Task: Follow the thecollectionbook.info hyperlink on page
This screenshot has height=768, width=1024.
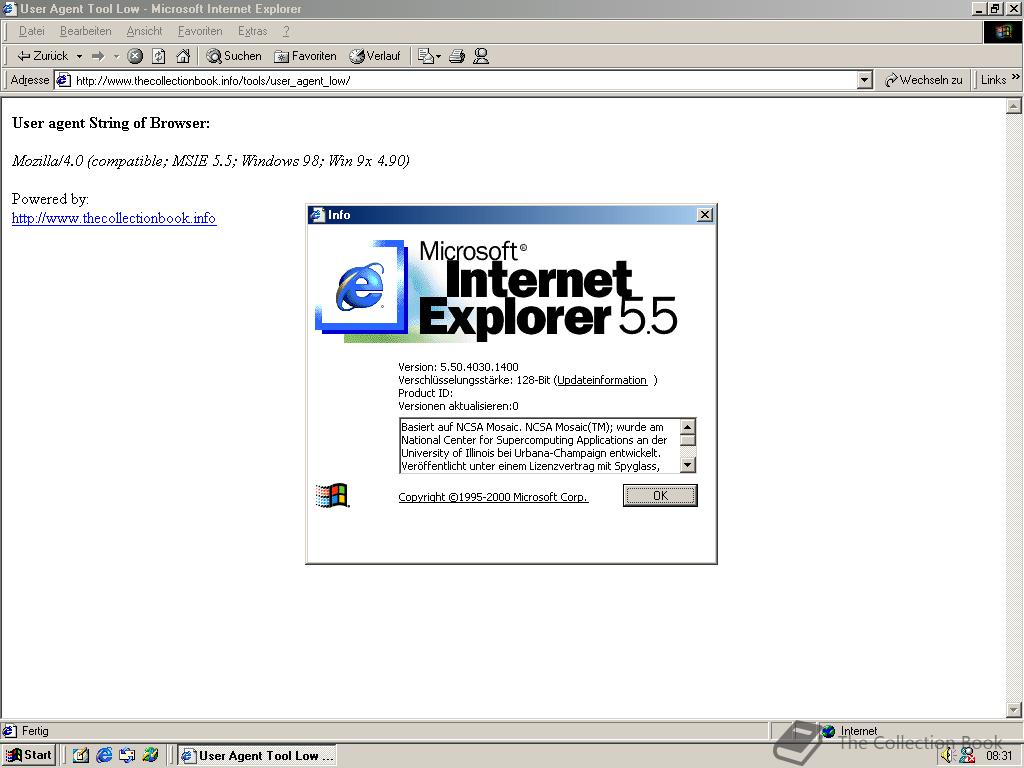Action: 114,218
